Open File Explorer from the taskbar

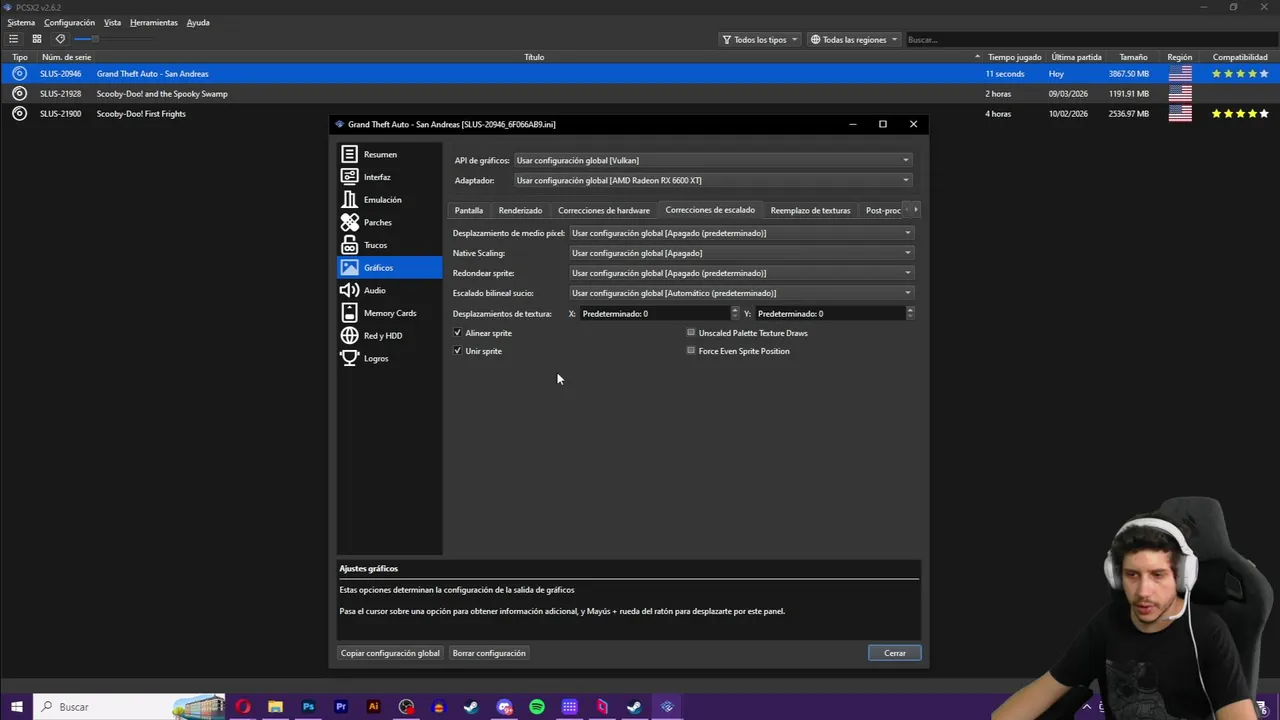point(275,707)
